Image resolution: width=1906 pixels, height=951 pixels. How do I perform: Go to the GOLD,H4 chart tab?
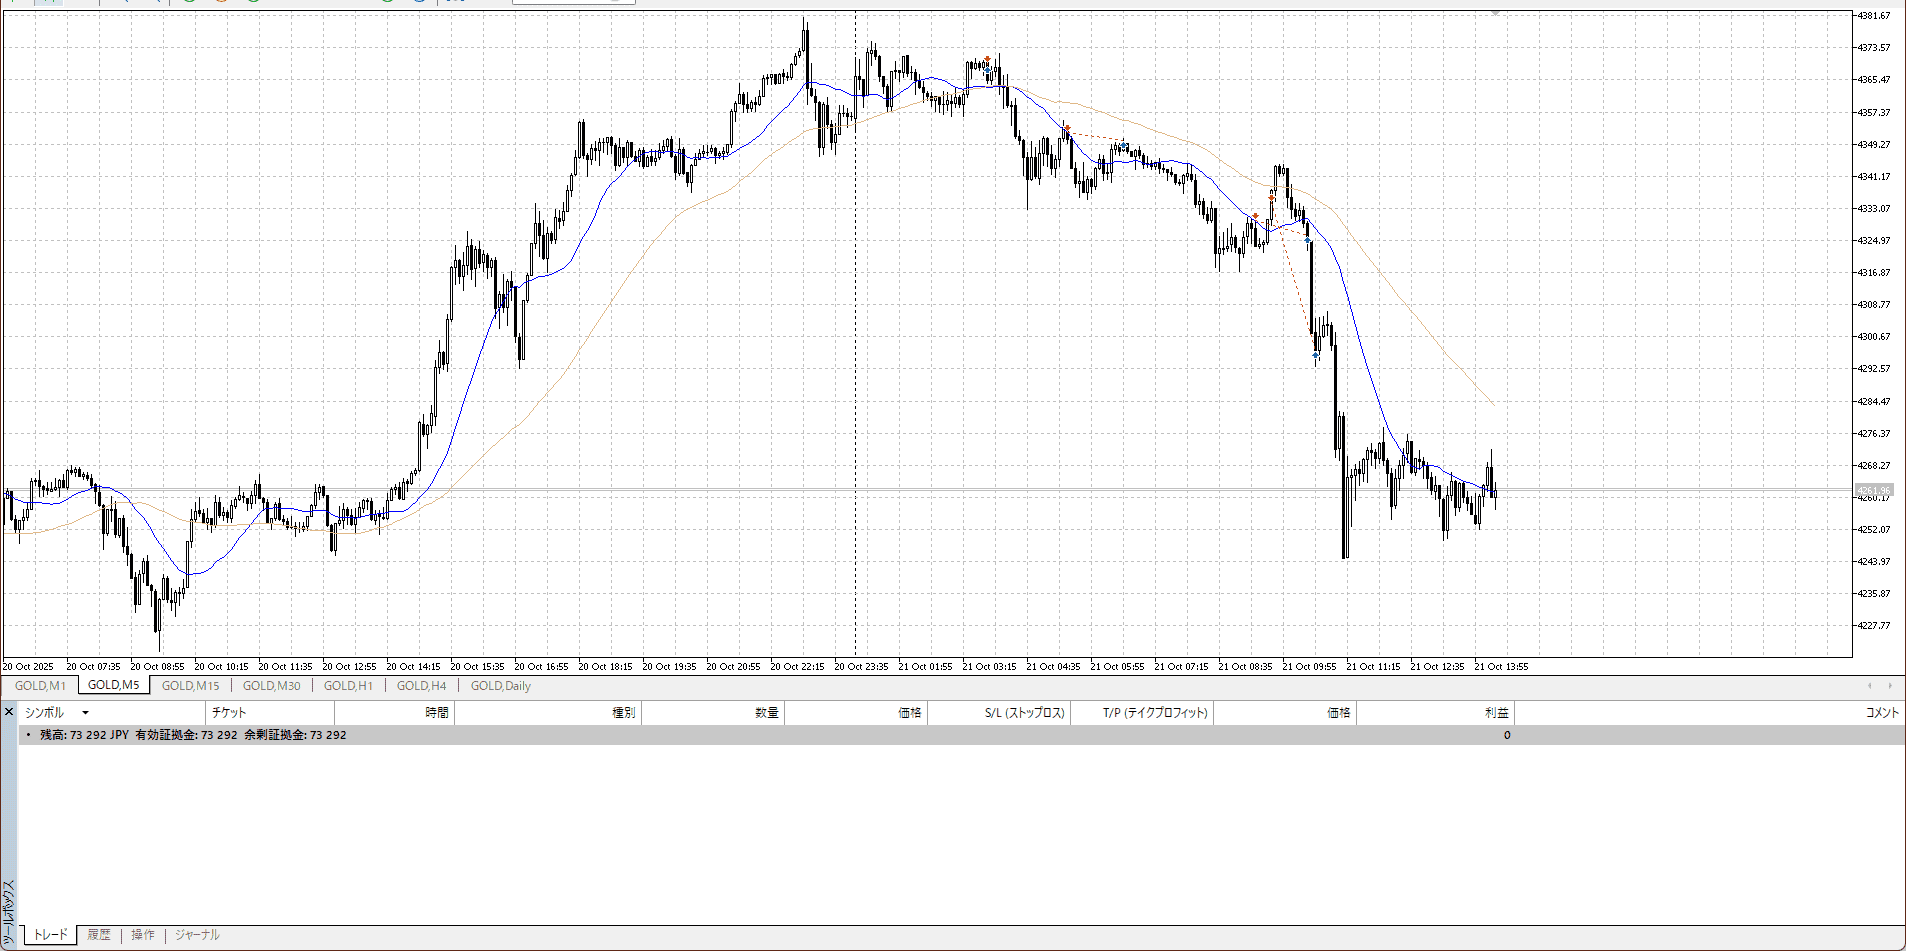pos(421,686)
